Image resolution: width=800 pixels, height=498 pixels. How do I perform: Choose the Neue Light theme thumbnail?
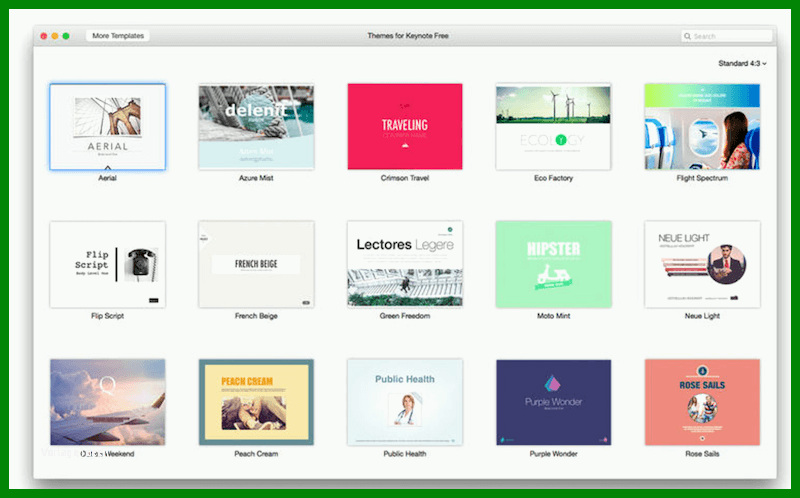(702, 264)
